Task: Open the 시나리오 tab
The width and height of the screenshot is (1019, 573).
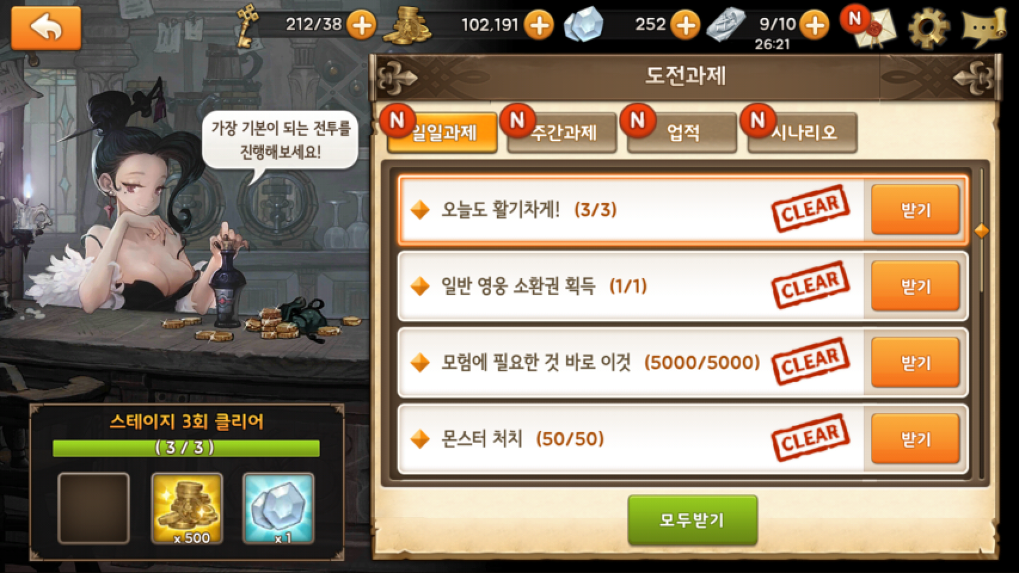Action: point(803,133)
